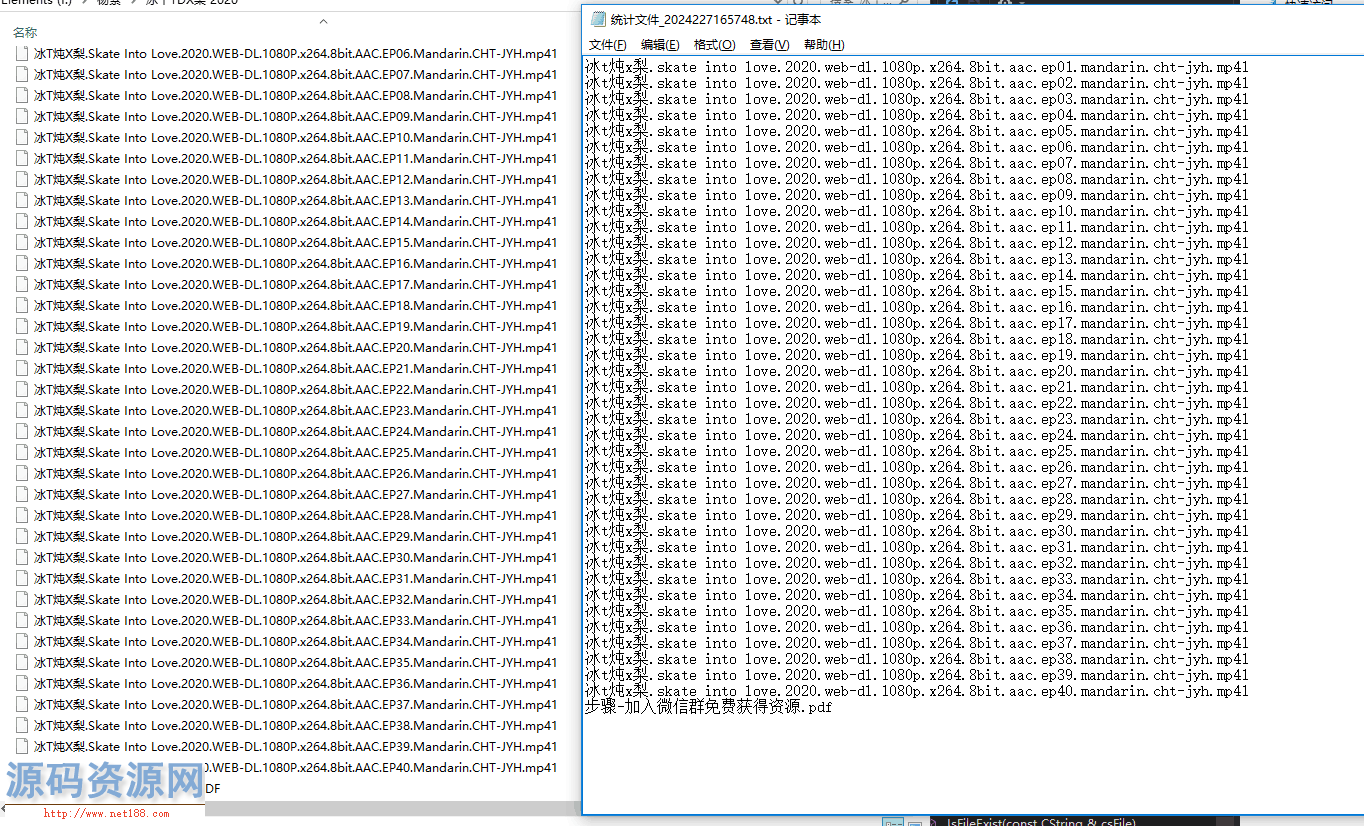Click the file icon of the EP26 video in Explorer

pyautogui.click(x=22, y=473)
